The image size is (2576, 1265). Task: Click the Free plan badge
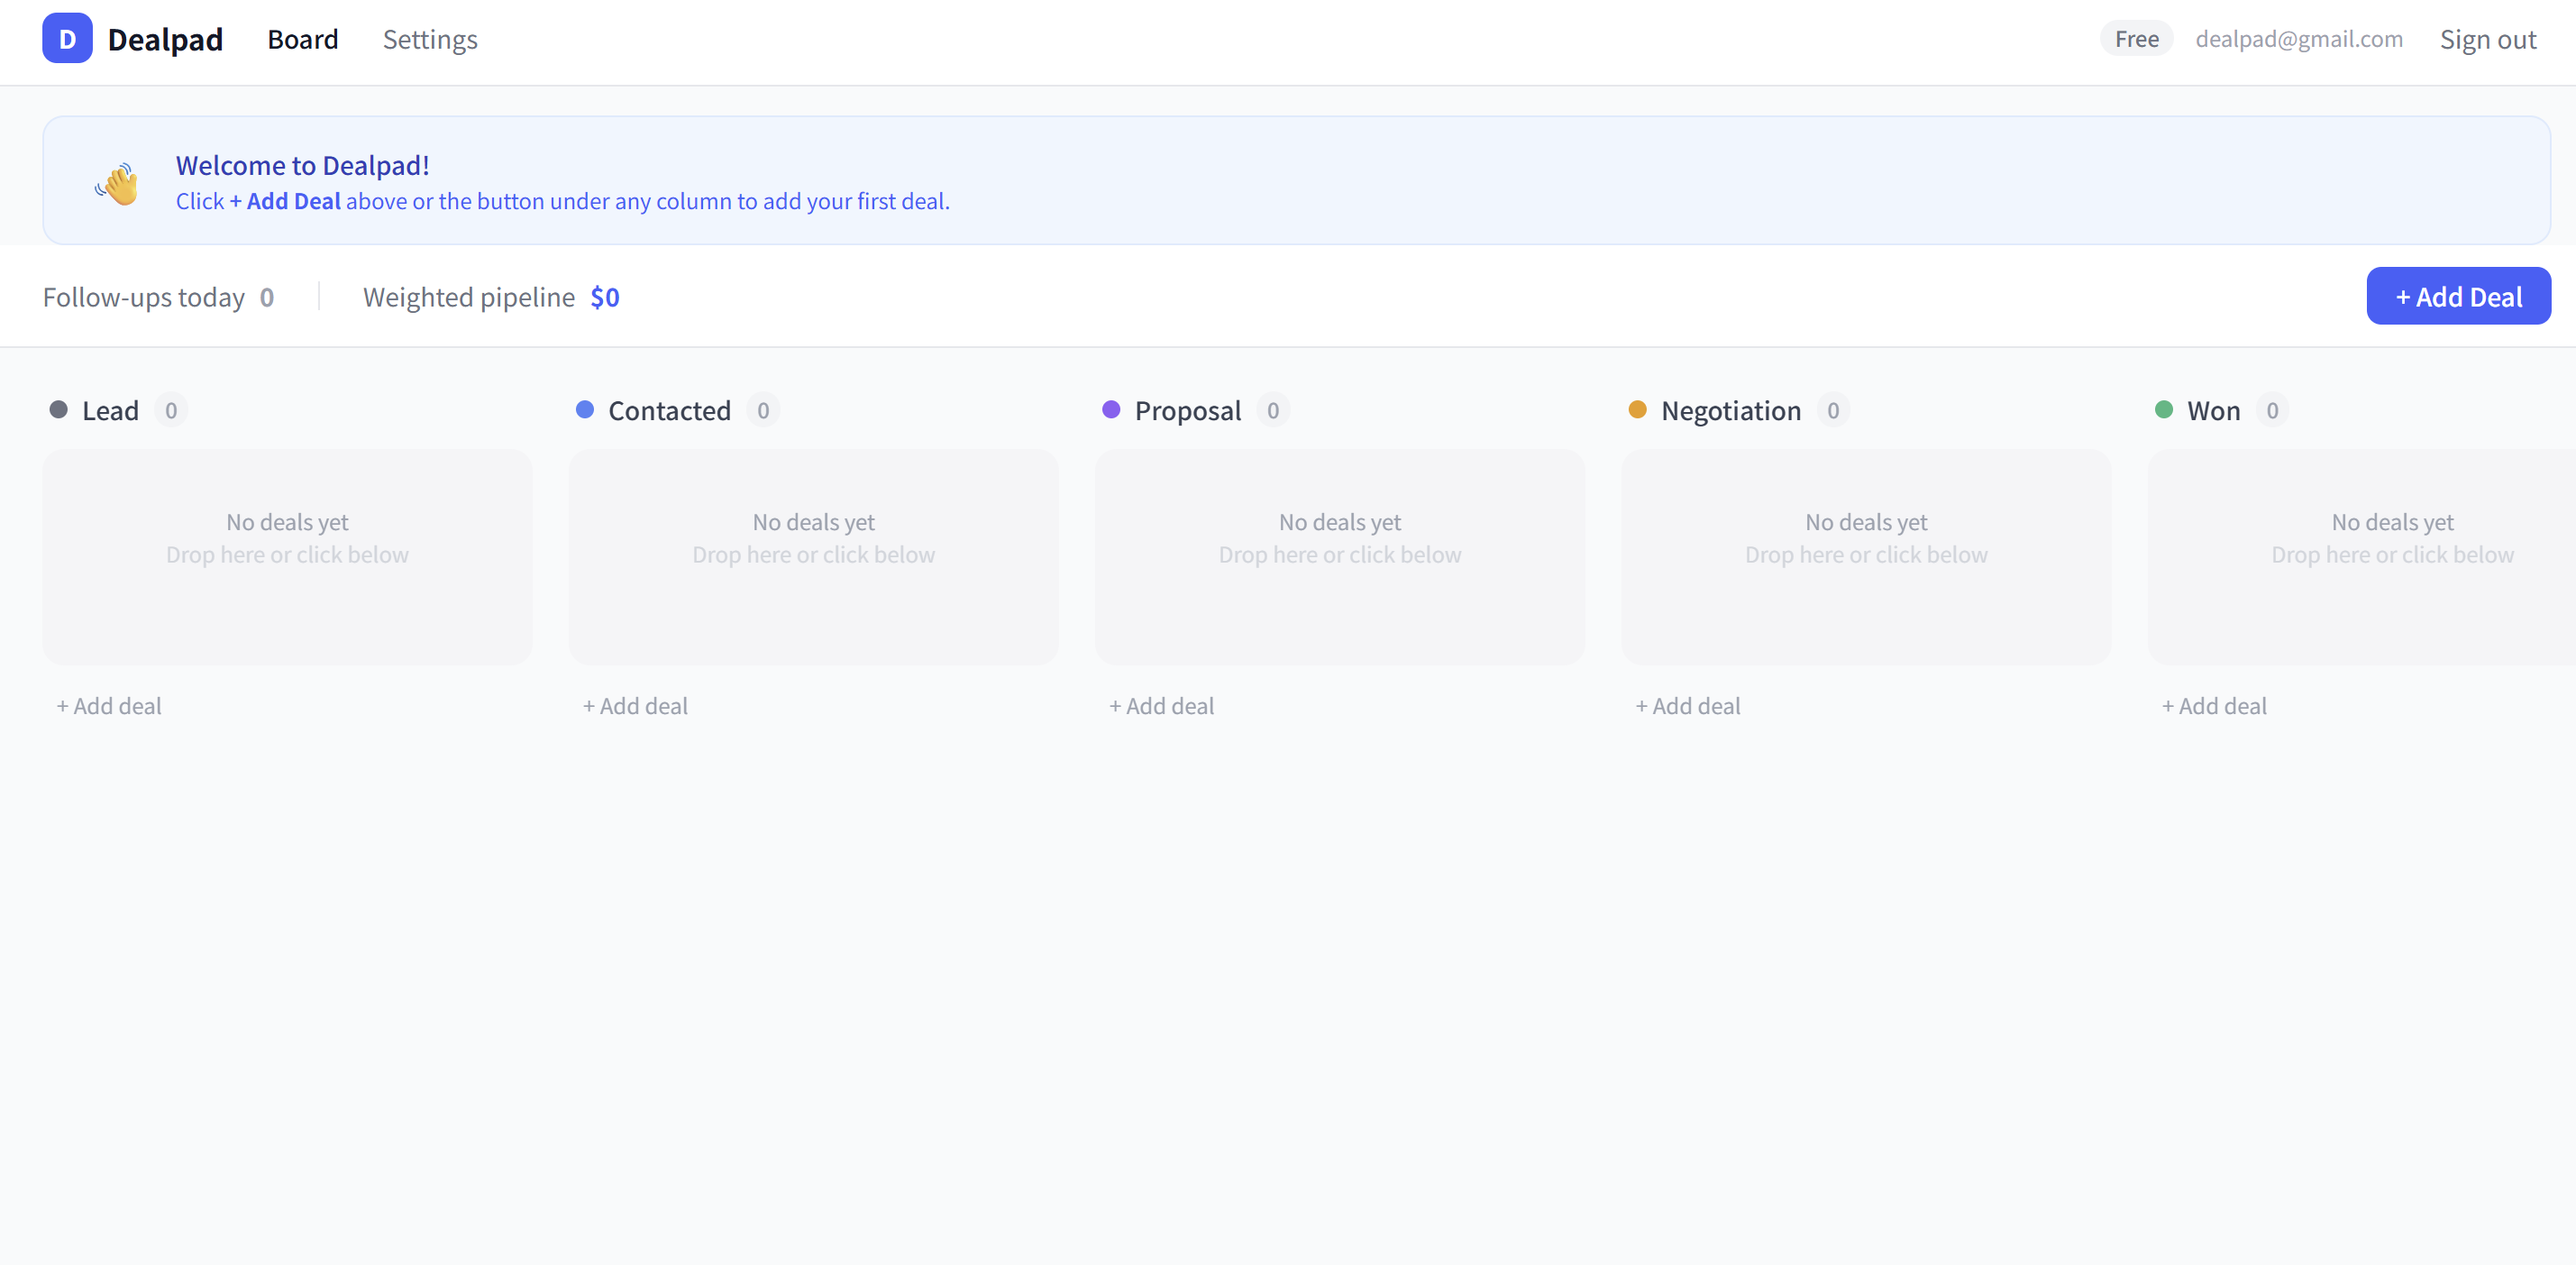tap(2136, 39)
